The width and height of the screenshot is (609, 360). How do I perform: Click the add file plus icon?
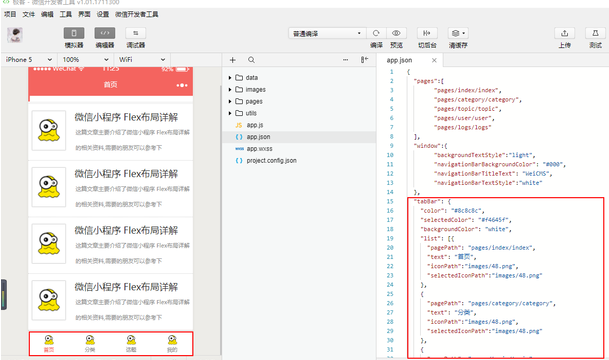click(x=233, y=60)
